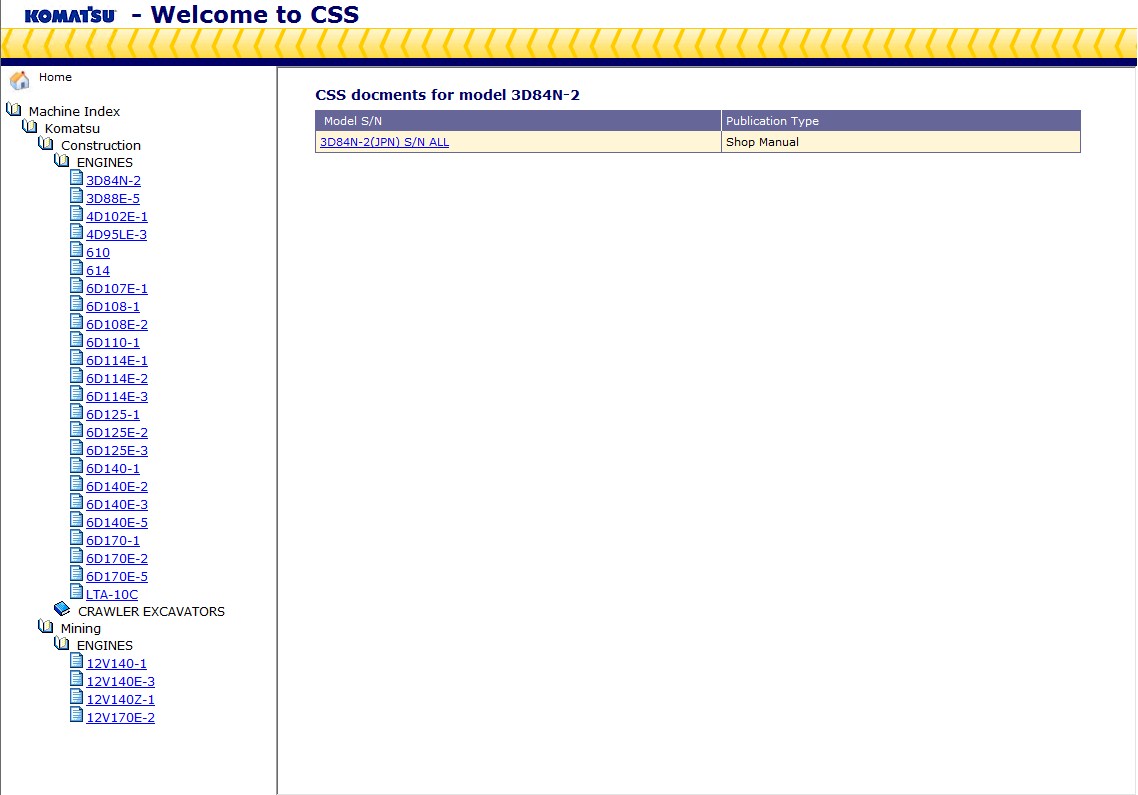Image resolution: width=1138 pixels, height=795 pixels.
Task: Click the Model S/N column header
Action: tap(518, 121)
